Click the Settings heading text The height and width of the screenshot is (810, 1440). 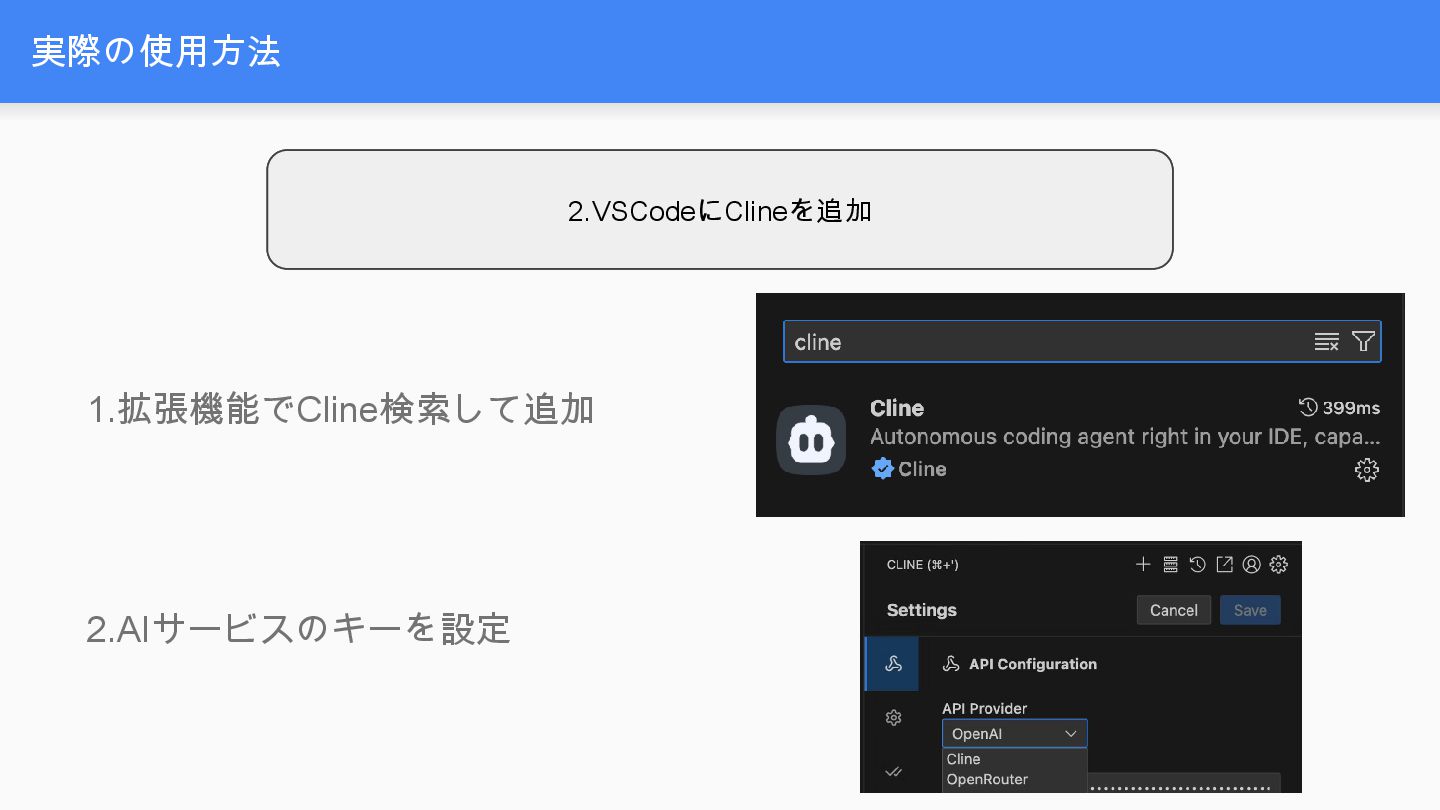[x=921, y=610]
